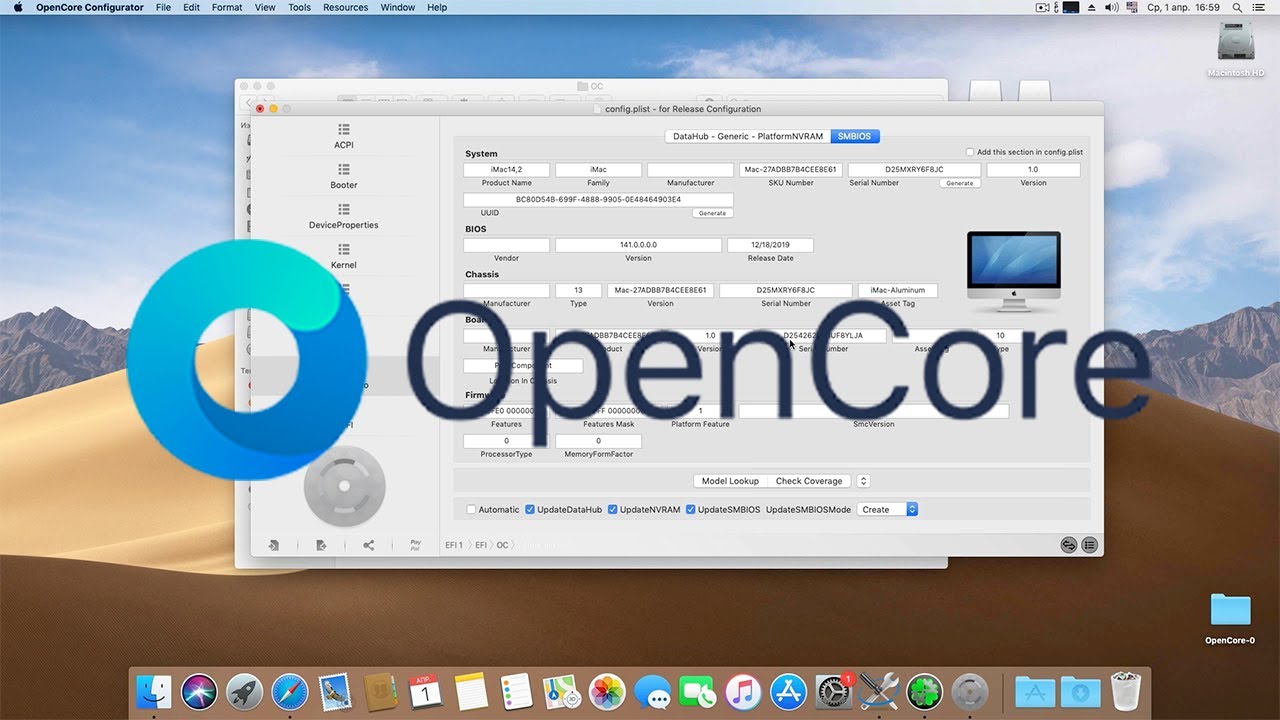Toggle the Automatic checkbox
The width and height of the screenshot is (1280, 720).
point(471,509)
